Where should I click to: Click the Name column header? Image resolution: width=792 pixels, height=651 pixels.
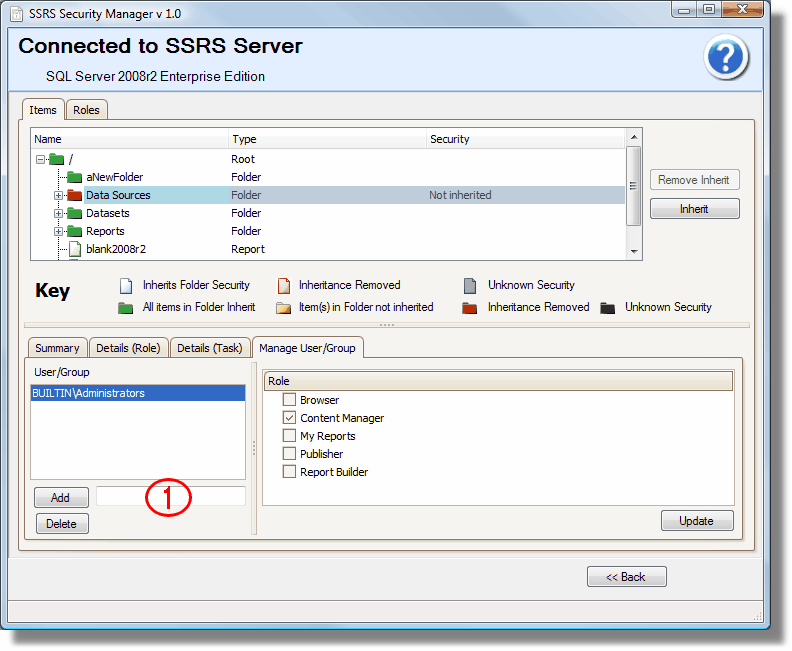point(130,139)
